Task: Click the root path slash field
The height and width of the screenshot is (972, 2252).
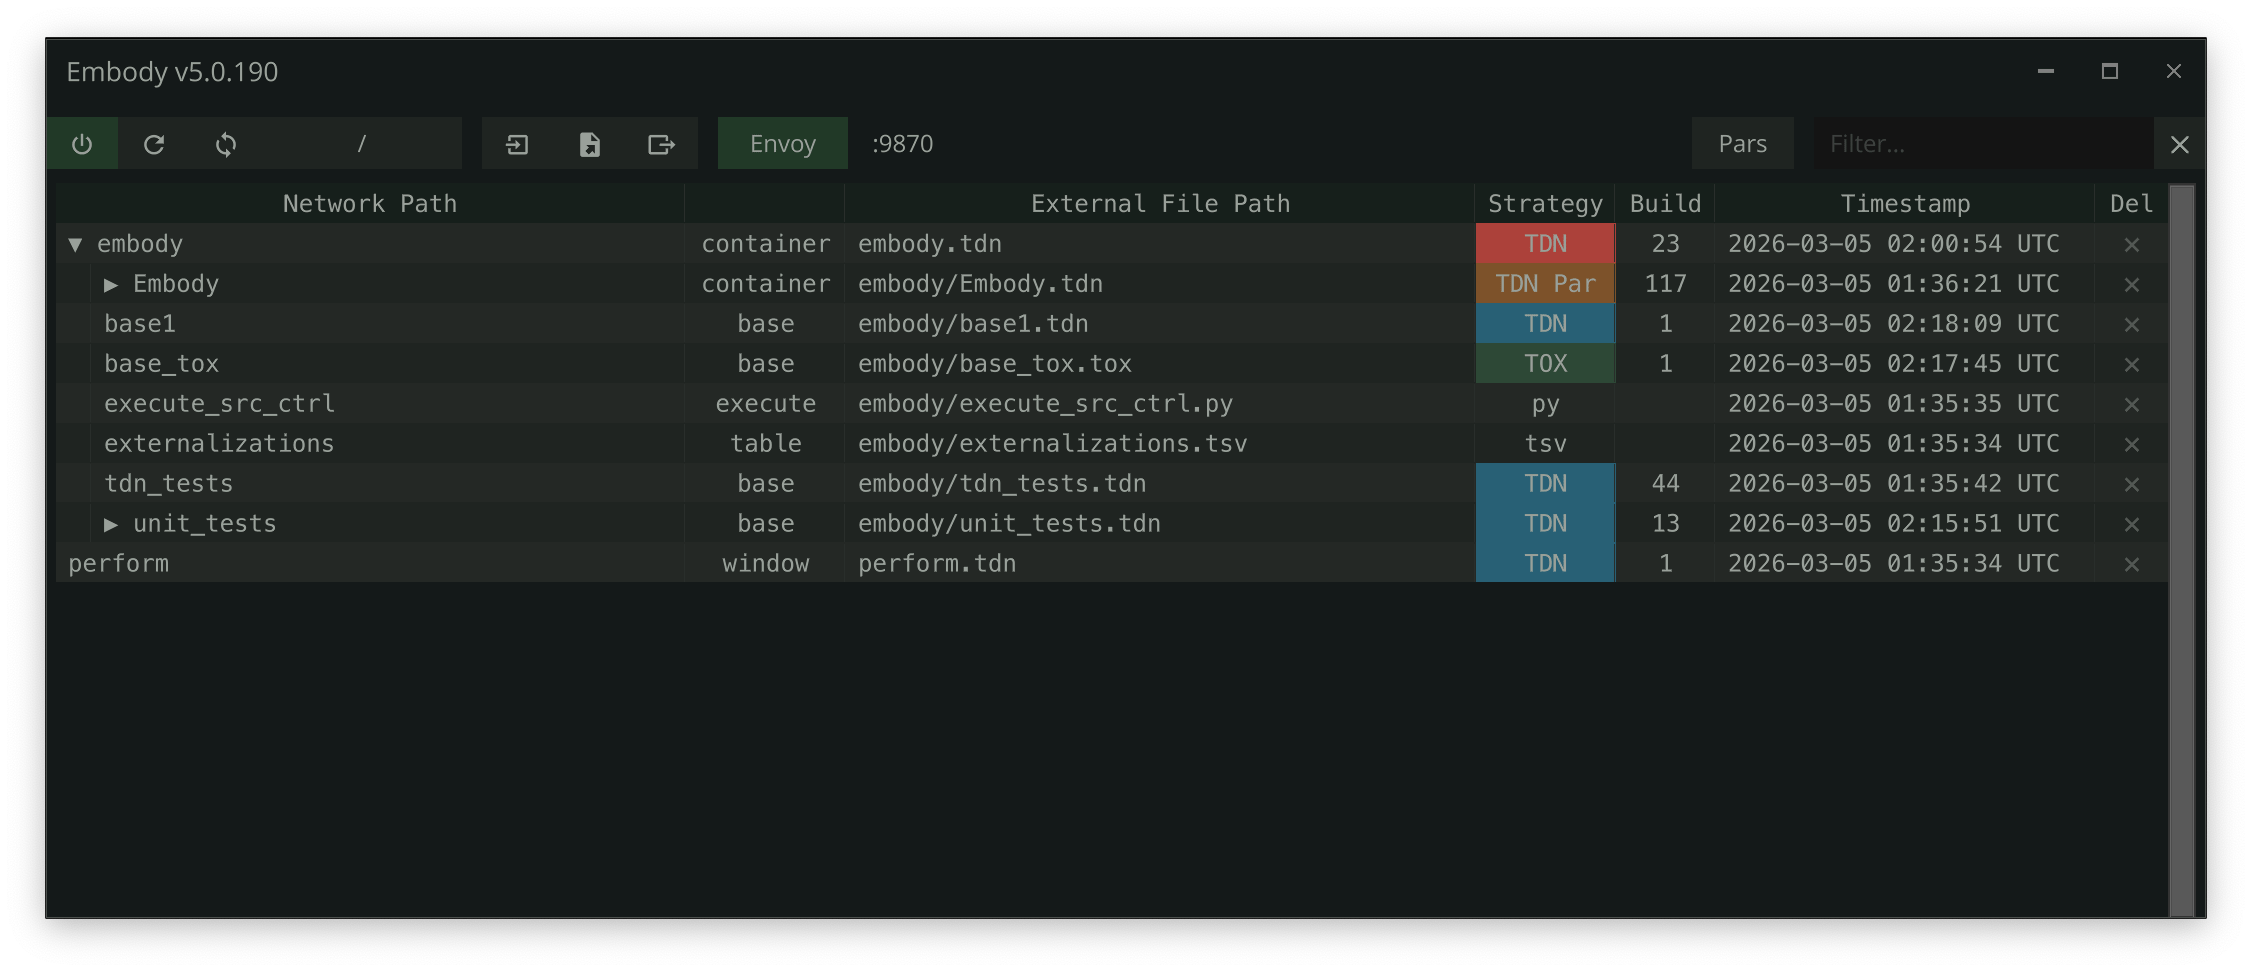Action: point(362,144)
